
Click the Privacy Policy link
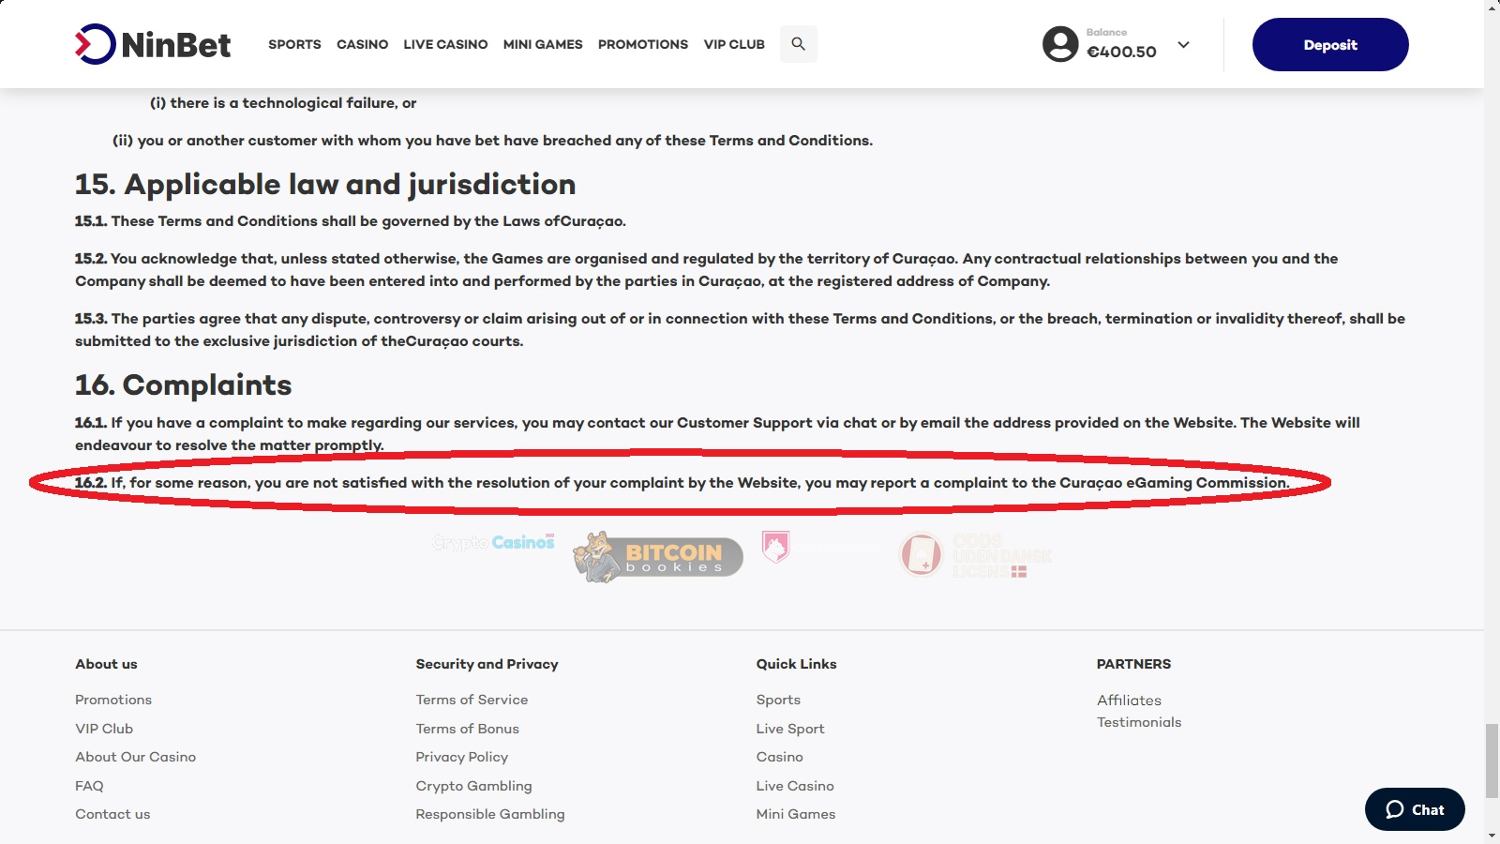(x=461, y=757)
